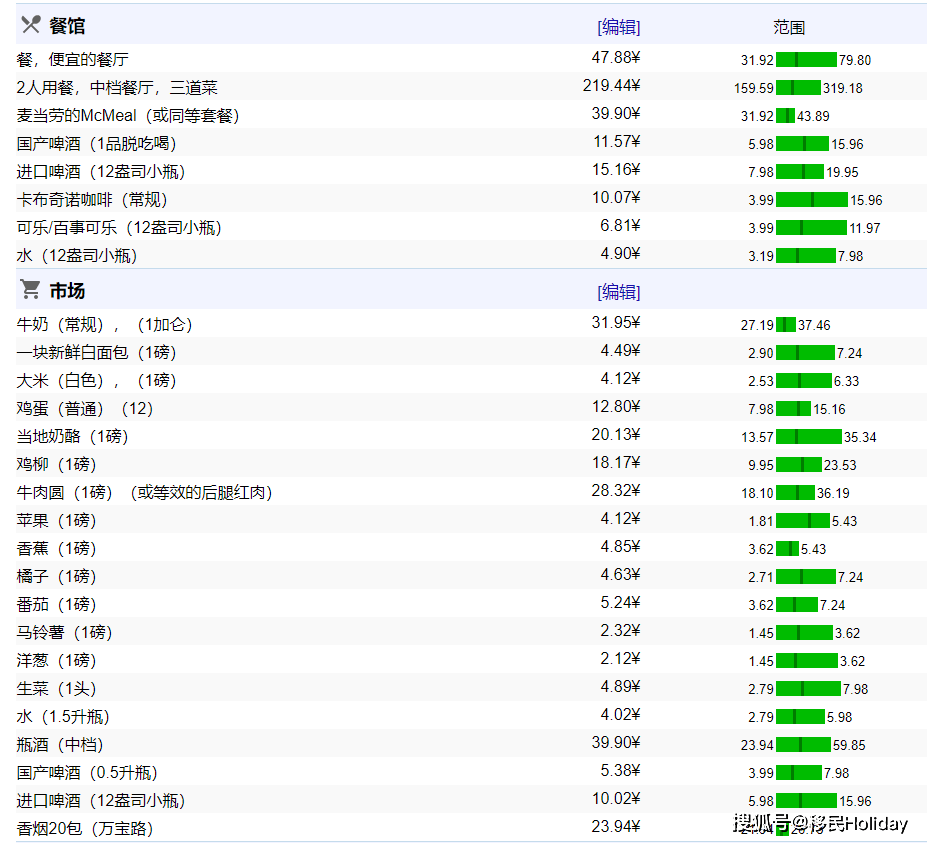Select 大米（白色）row label

pyautogui.click(x=96, y=380)
